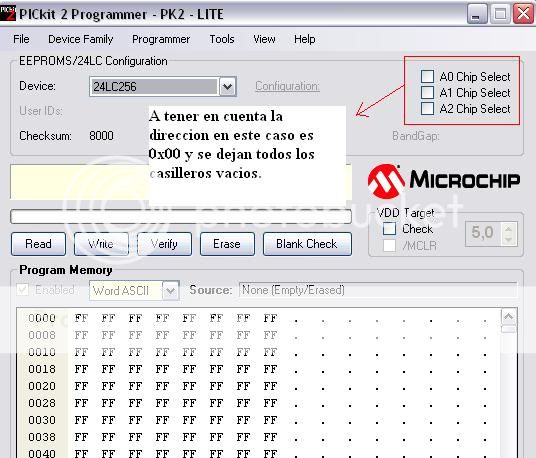Increase VDD Target voltage with up arrow
Screen dimensions: 536x458
tap(509, 229)
